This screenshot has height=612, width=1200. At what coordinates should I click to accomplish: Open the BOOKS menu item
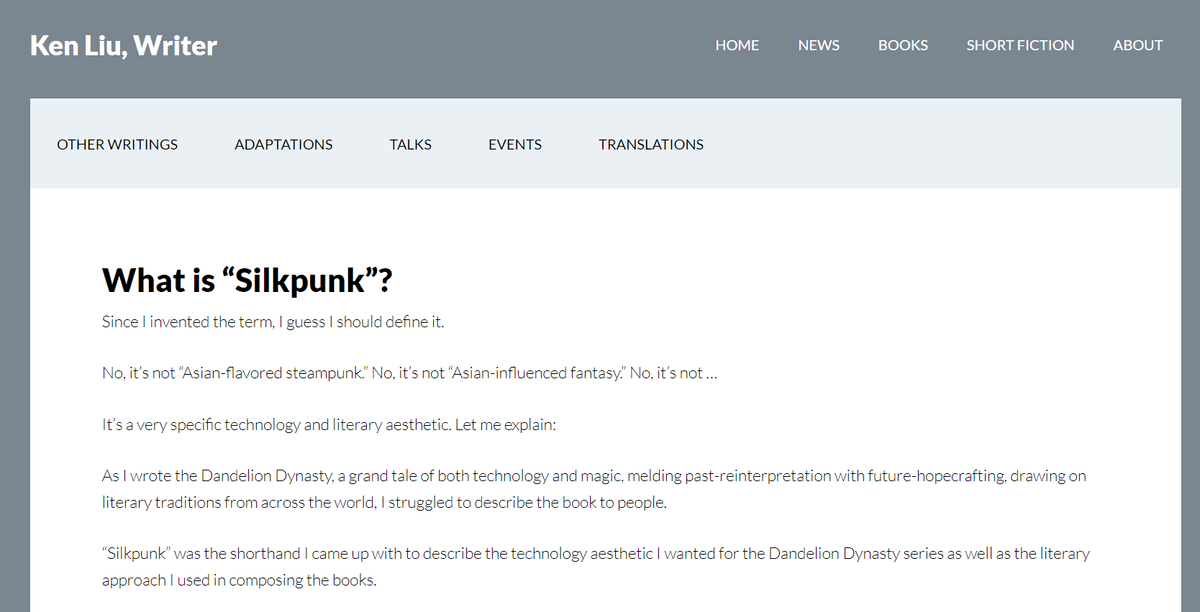click(x=902, y=45)
